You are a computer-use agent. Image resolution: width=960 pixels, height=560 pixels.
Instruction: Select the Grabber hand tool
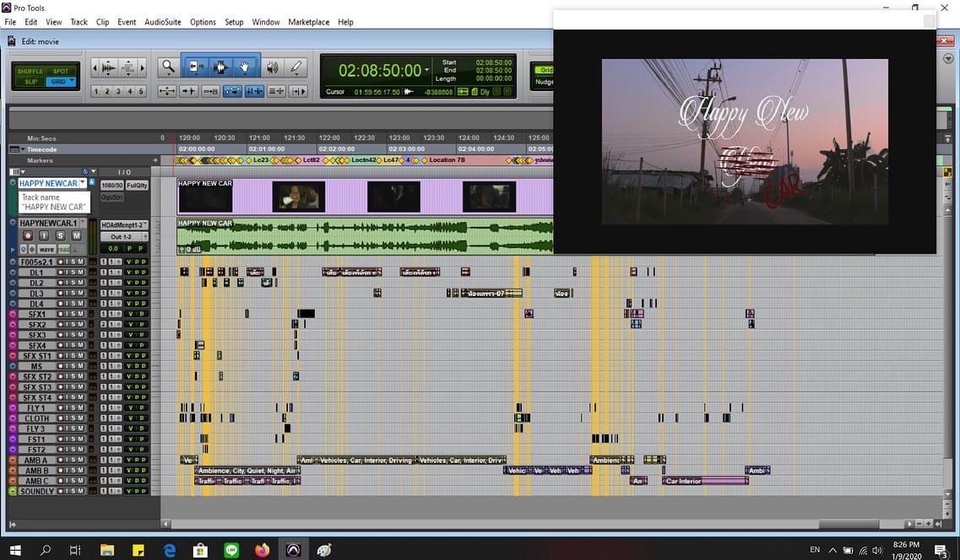click(244, 67)
